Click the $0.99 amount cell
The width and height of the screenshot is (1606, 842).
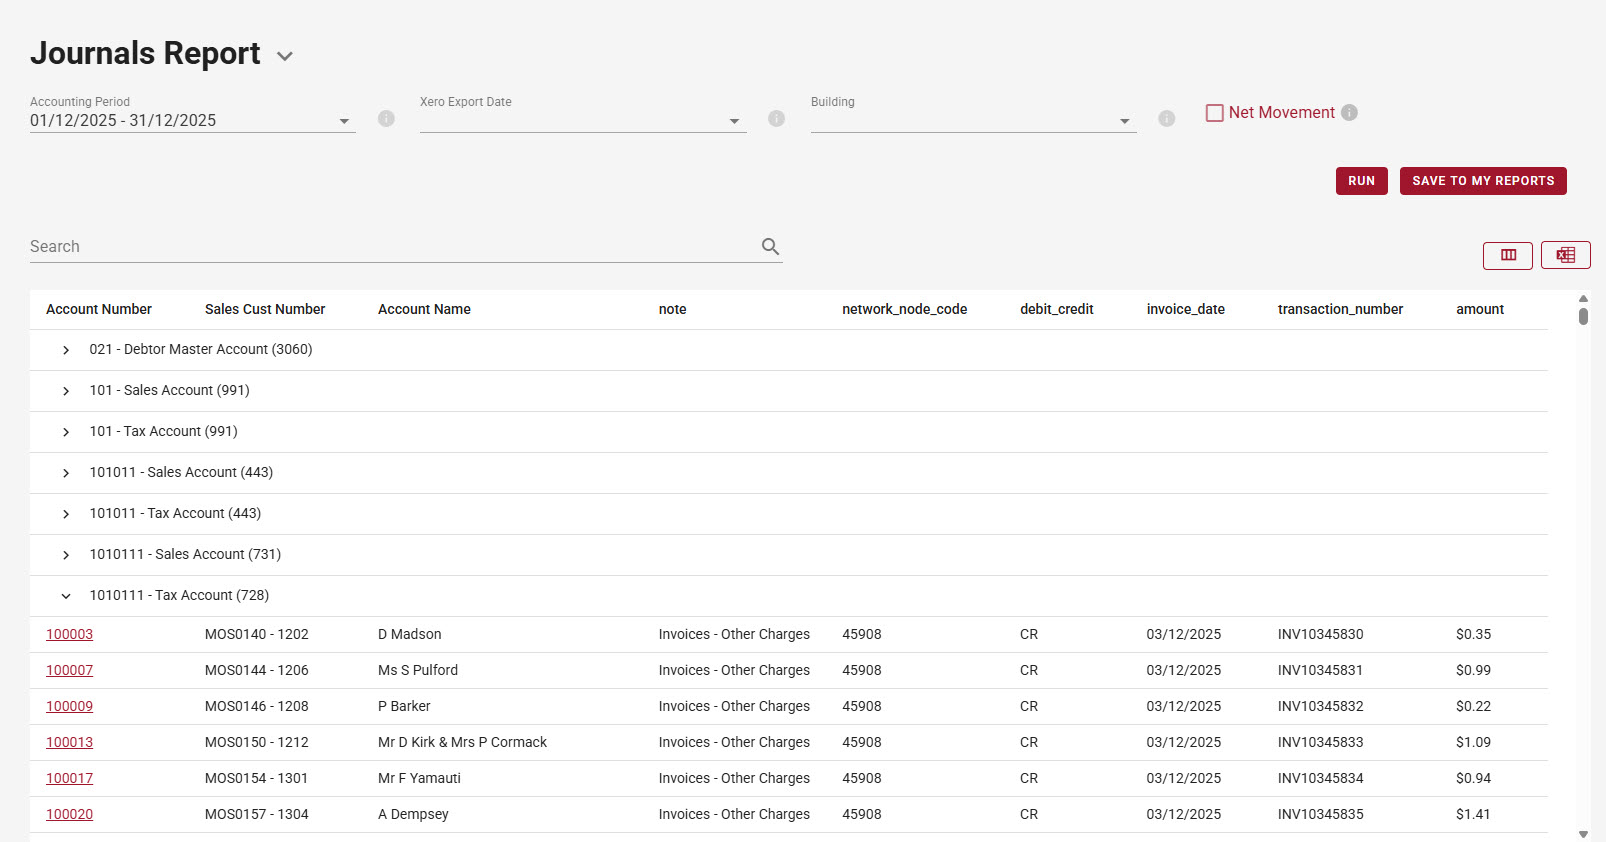pos(1473,670)
